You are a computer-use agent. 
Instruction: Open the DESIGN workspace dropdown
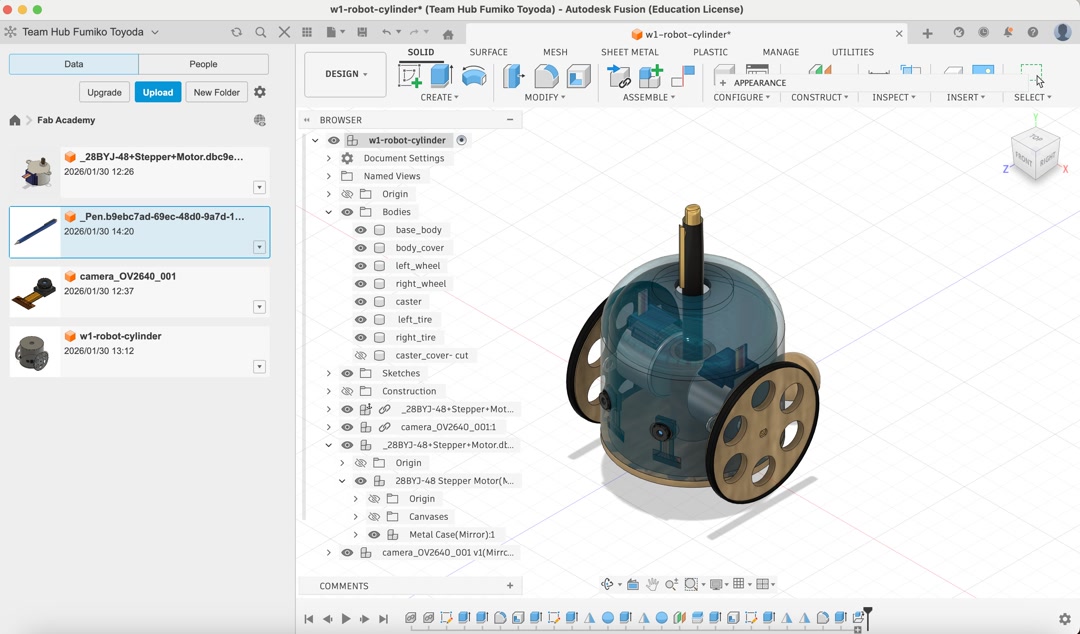click(x=345, y=74)
